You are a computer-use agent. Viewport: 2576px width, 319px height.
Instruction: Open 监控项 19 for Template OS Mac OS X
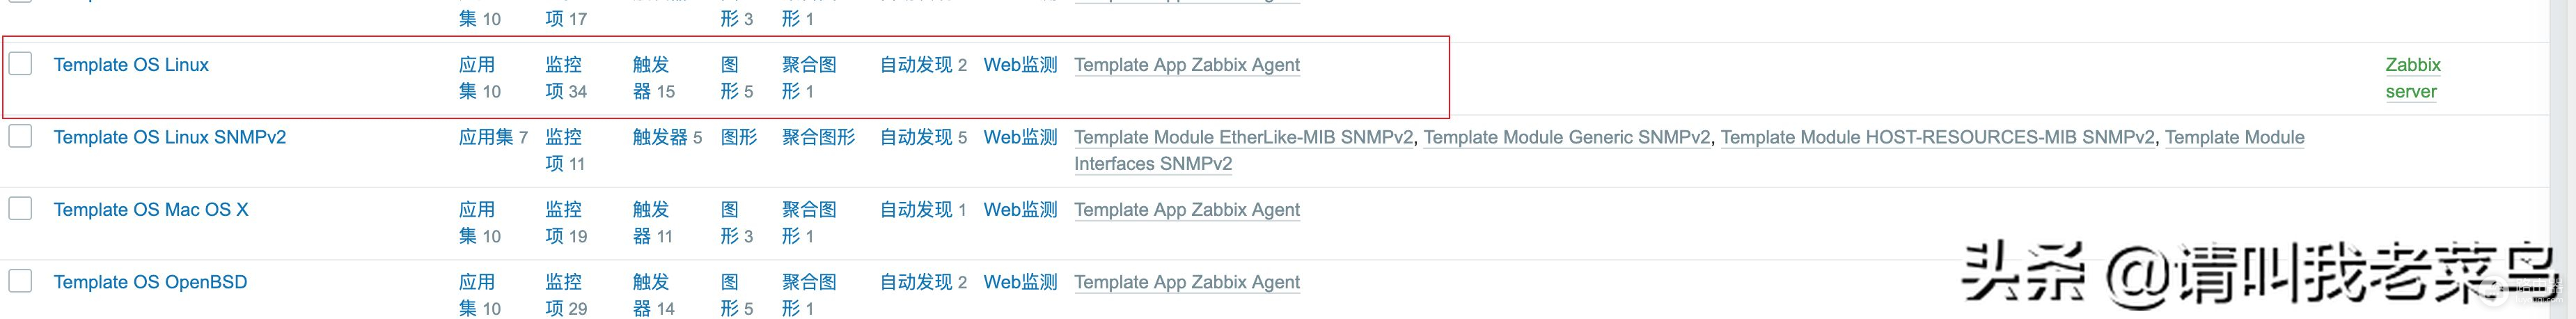pyautogui.click(x=565, y=223)
